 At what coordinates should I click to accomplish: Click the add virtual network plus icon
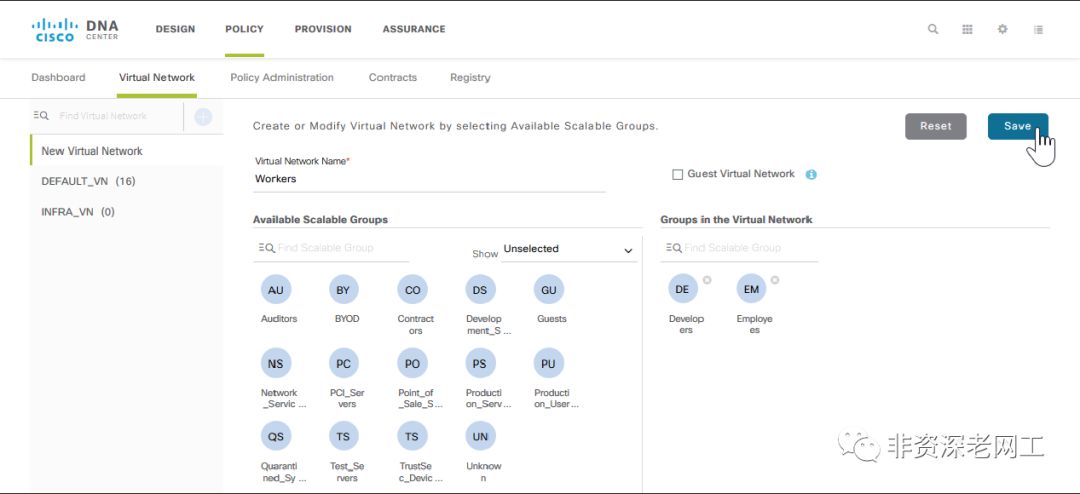pyautogui.click(x=203, y=117)
